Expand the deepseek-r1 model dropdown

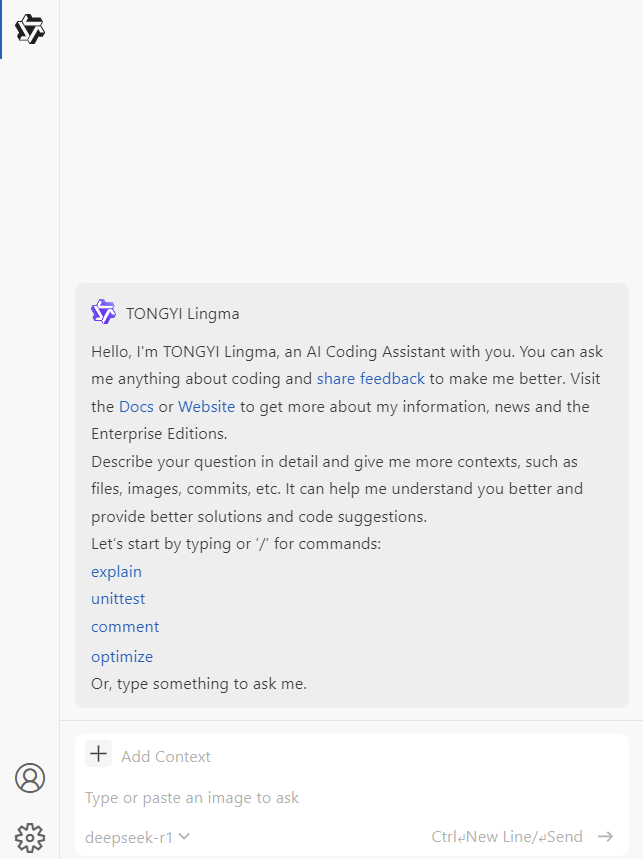138,837
